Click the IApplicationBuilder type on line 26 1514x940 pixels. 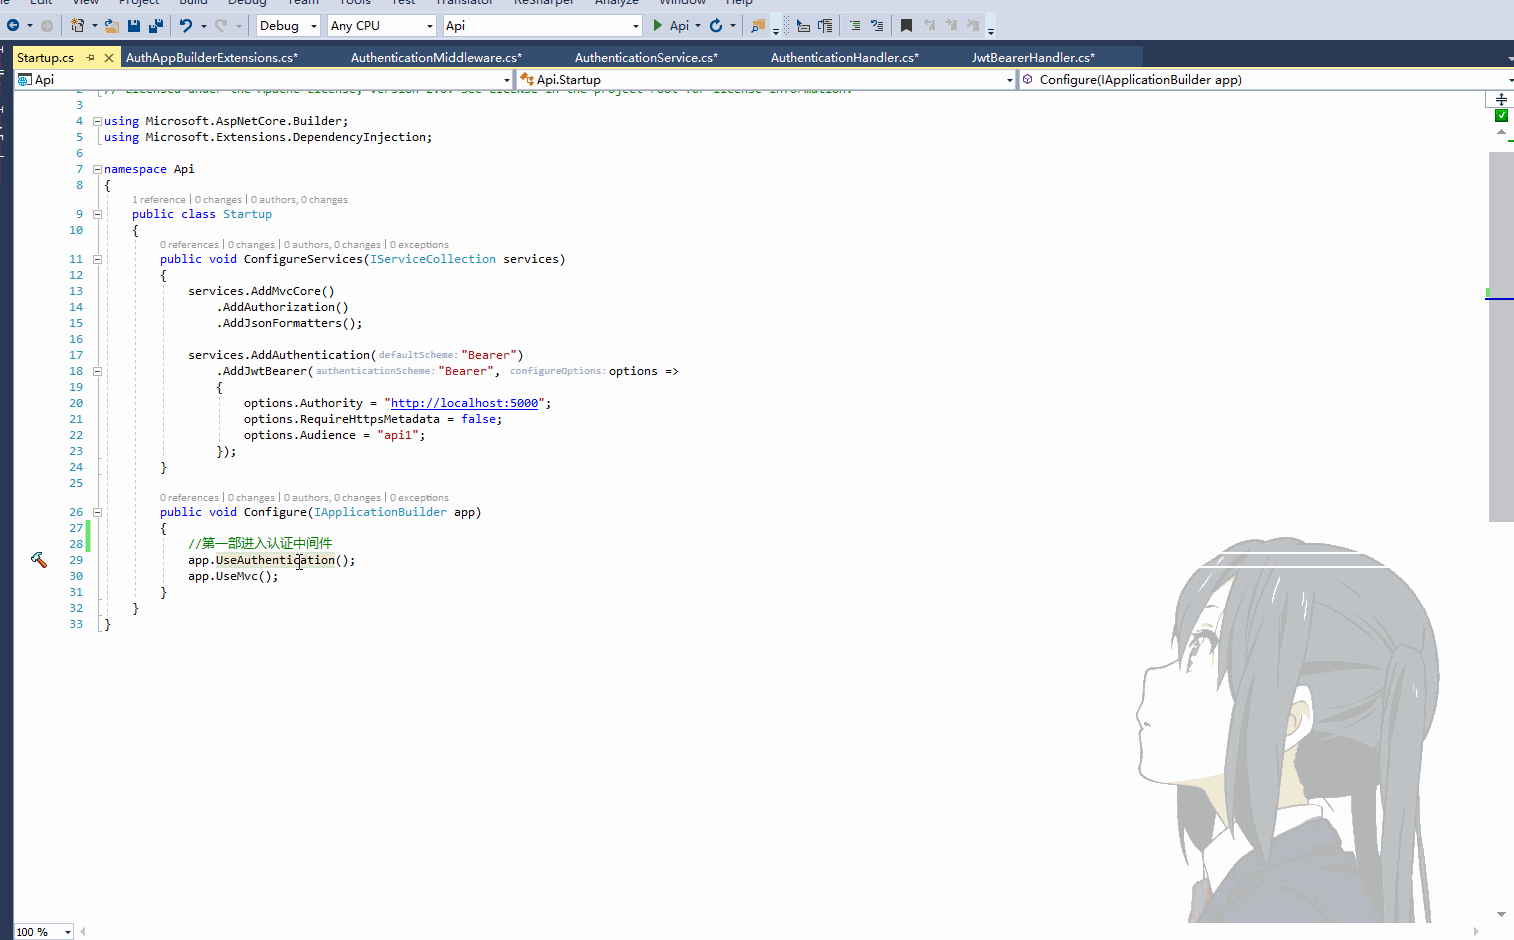point(380,512)
